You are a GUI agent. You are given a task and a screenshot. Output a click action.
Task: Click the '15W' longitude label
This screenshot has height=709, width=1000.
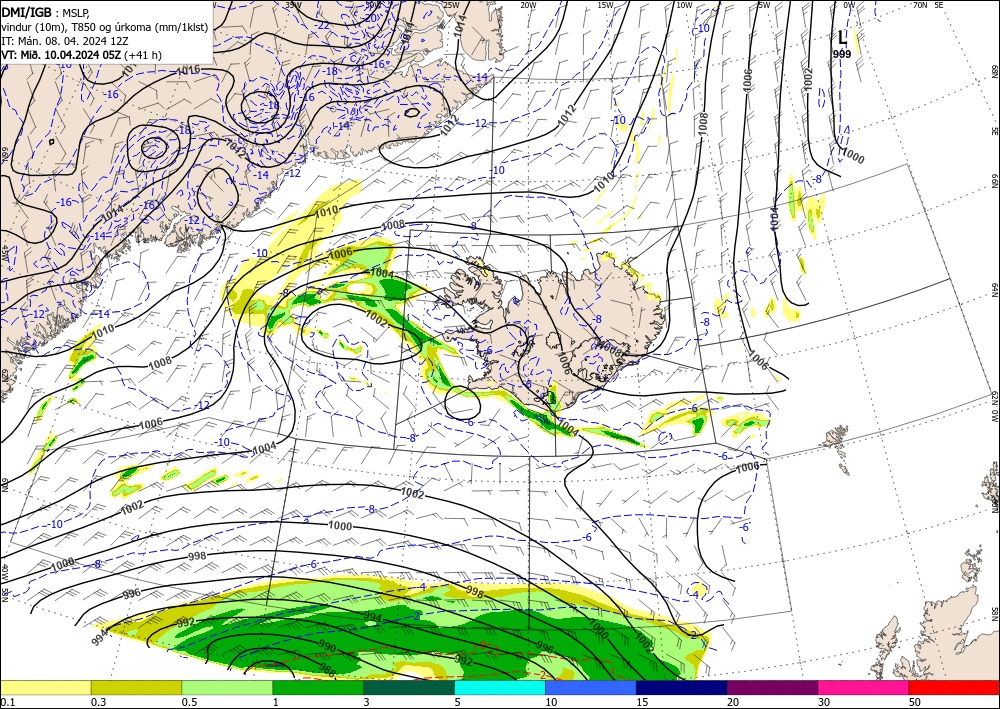(x=605, y=5)
